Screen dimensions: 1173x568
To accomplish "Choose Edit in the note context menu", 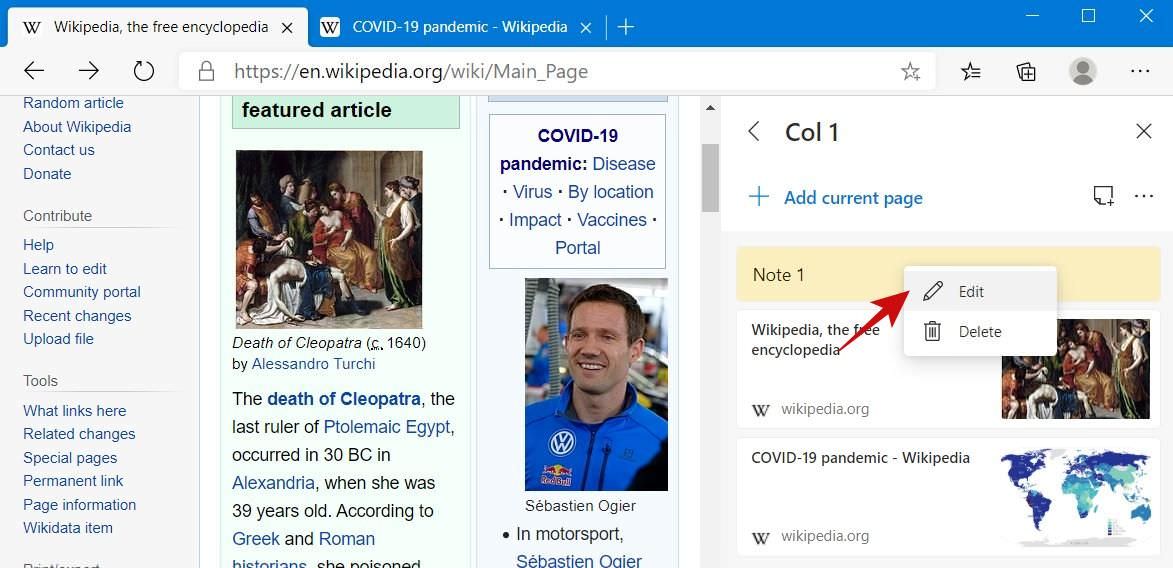I will [x=981, y=291].
